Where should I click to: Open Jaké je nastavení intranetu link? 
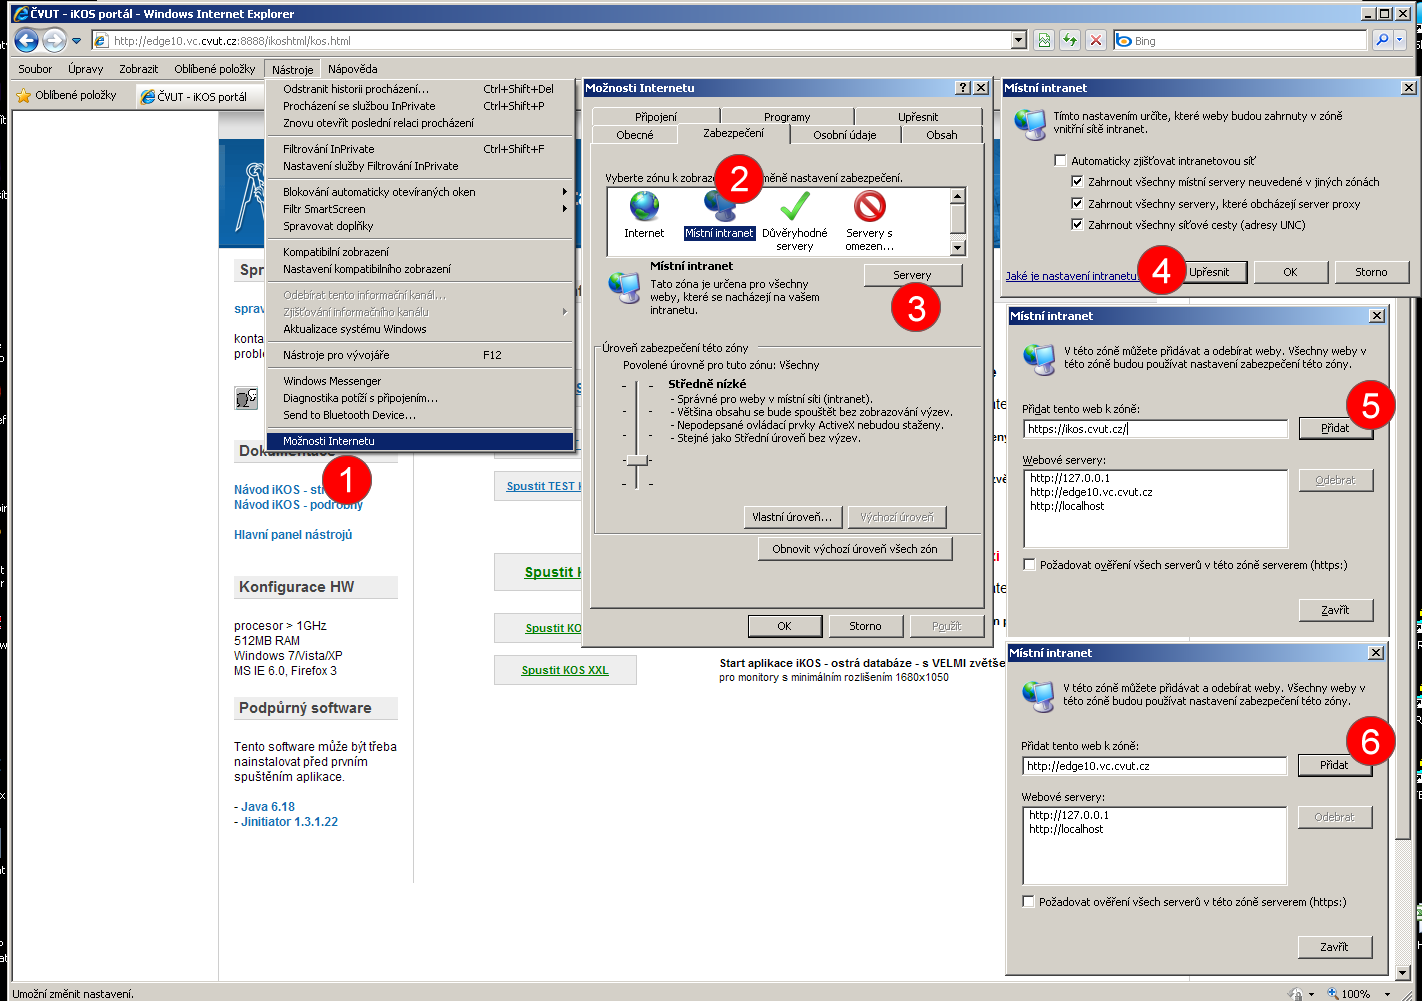1072,276
